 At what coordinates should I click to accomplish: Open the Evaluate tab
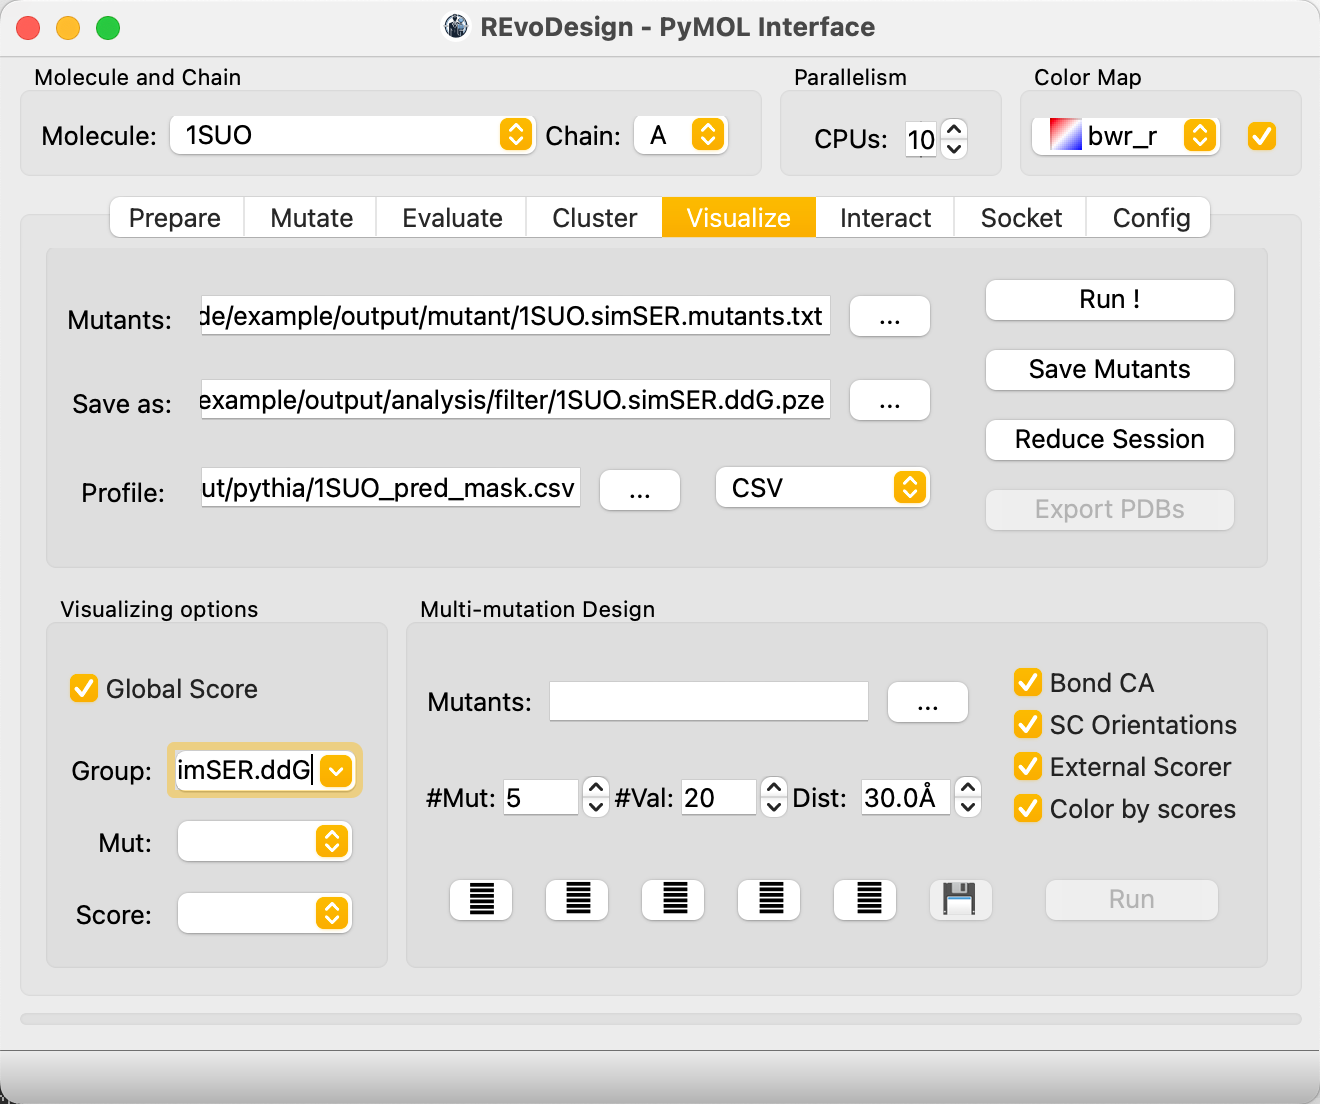[x=452, y=218]
